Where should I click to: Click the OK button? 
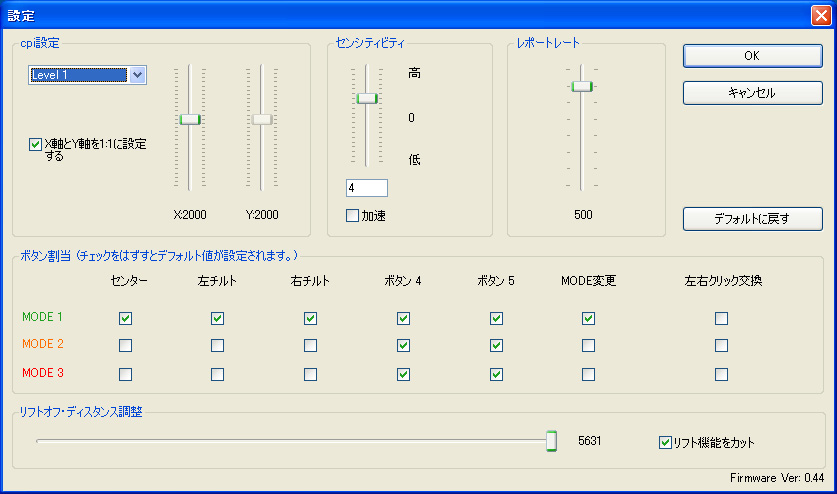tap(752, 56)
